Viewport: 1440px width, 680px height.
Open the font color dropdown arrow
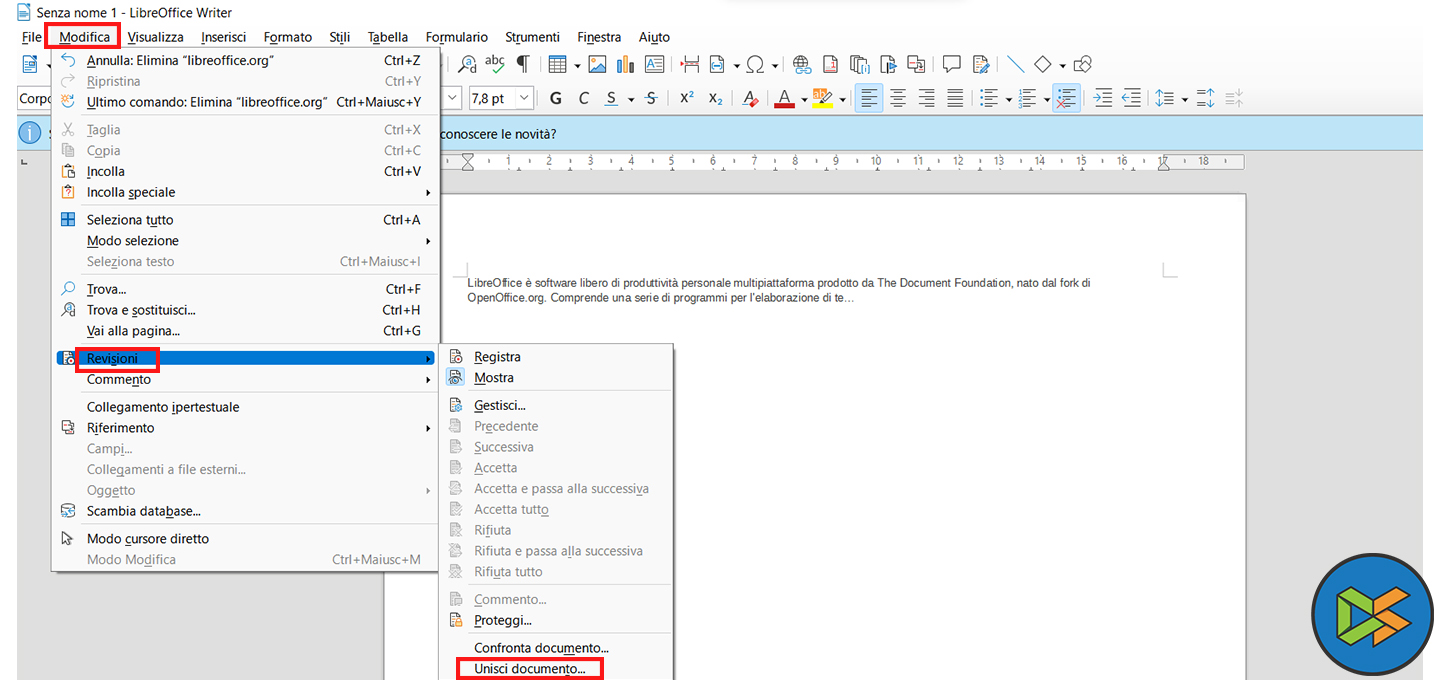803,99
